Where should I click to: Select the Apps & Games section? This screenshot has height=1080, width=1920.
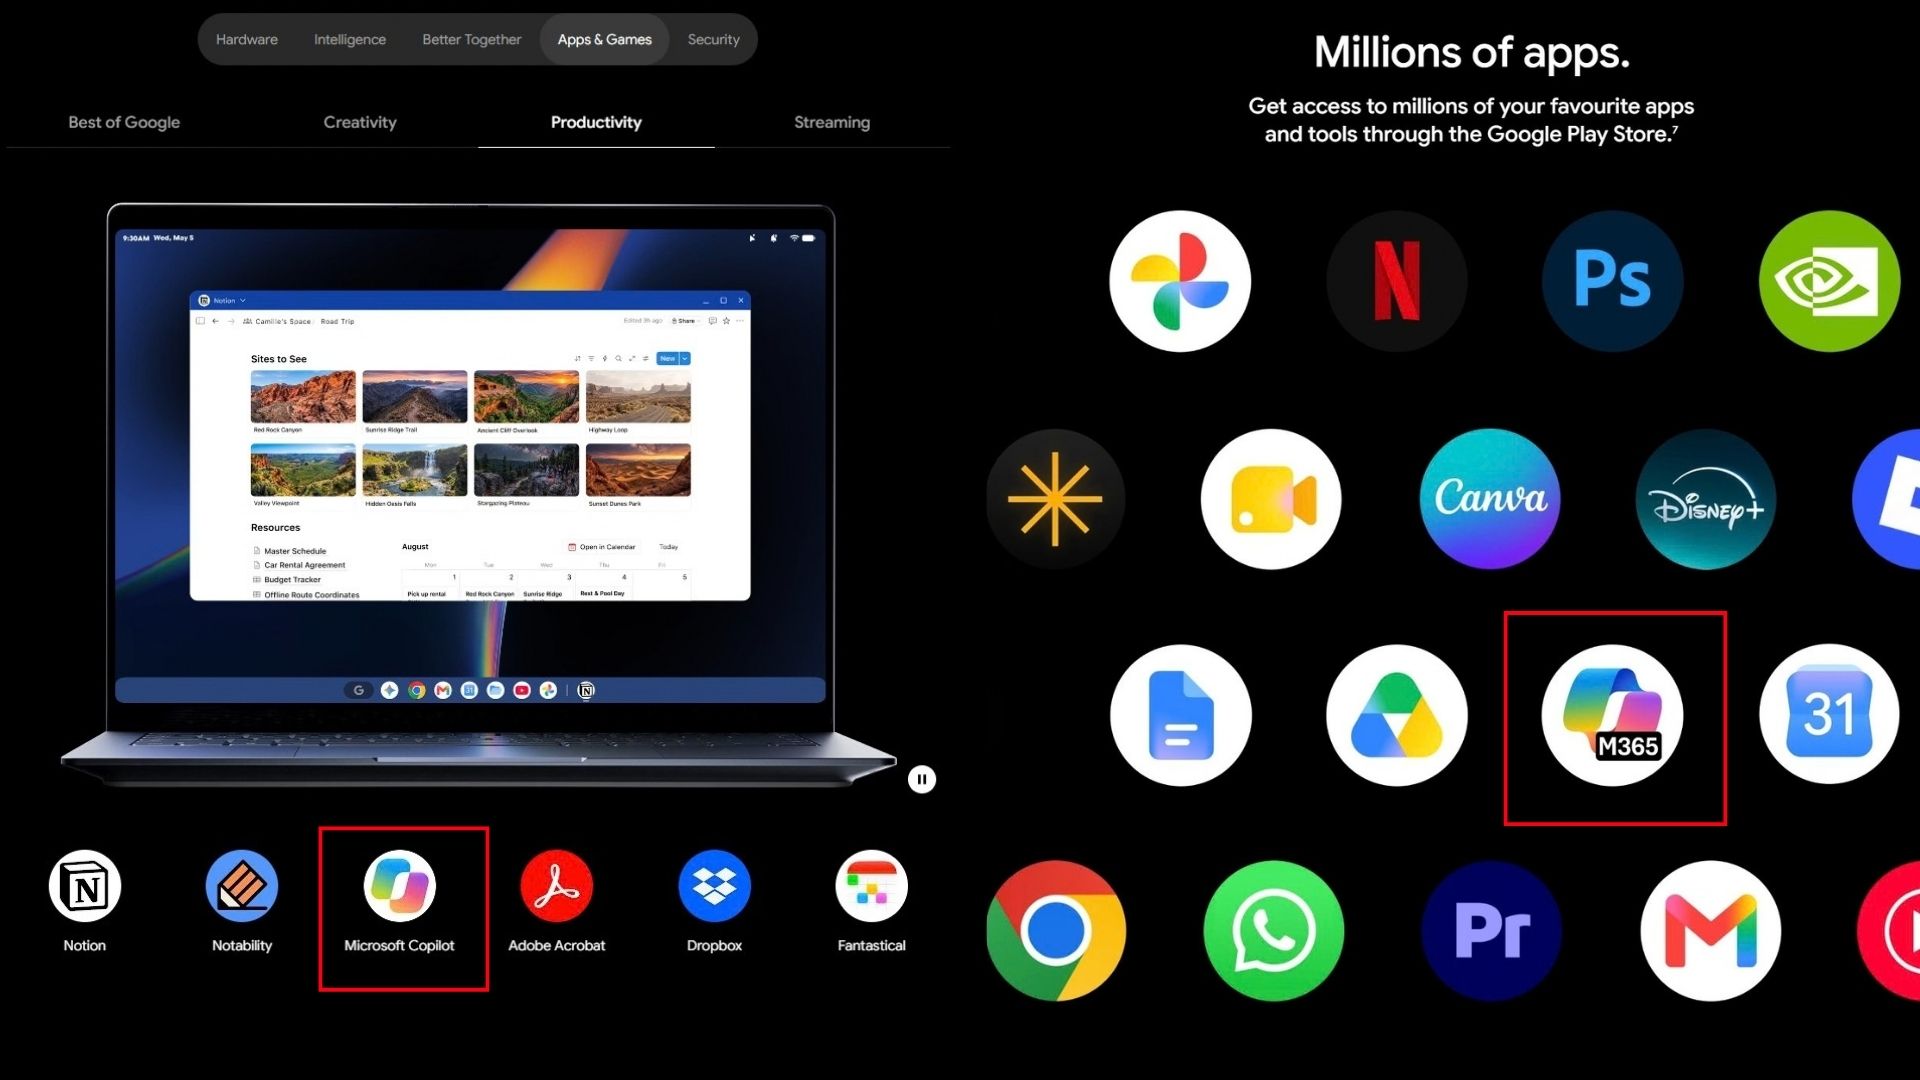(x=605, y=39)
